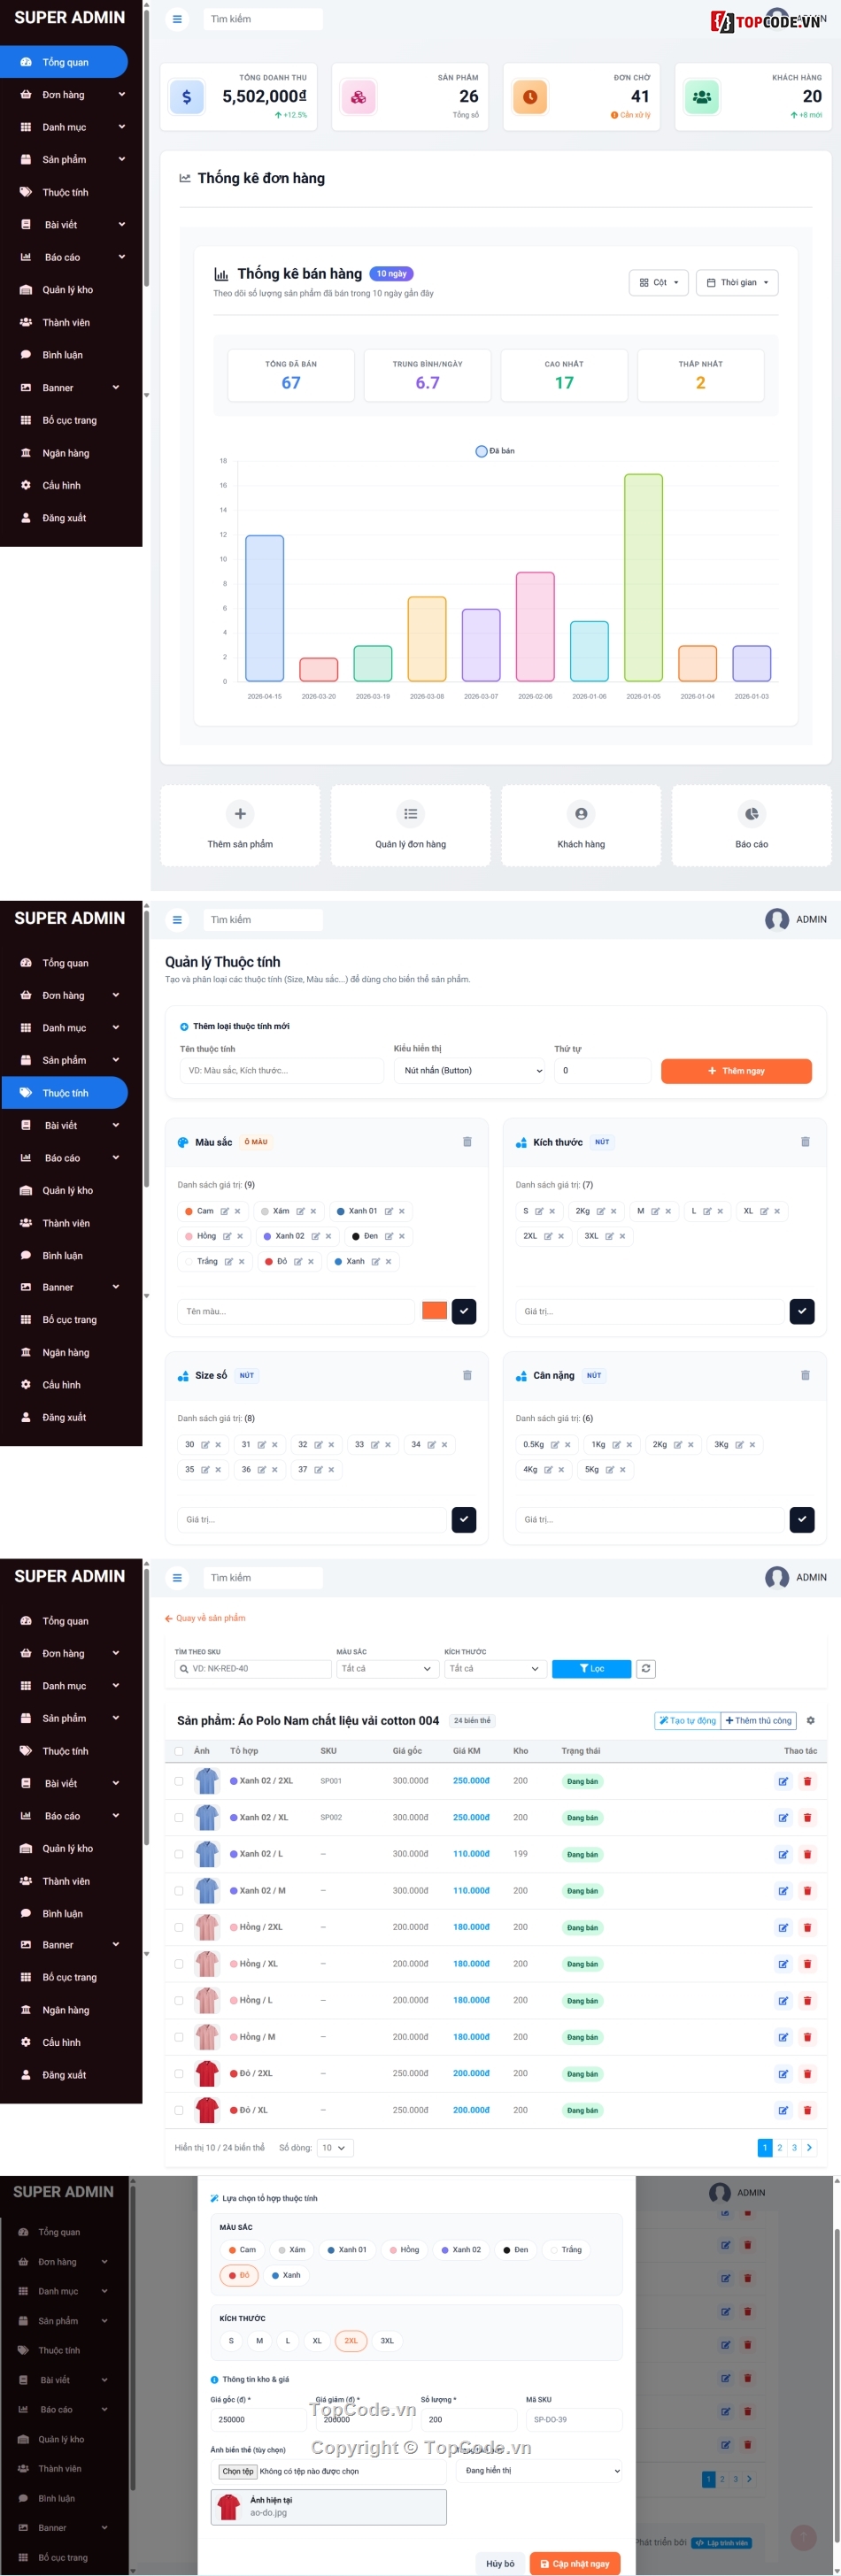Screen dimensions: 841x2576
Task: Toggle Đã bán legend in sales chart
Action: pos(495,451)
